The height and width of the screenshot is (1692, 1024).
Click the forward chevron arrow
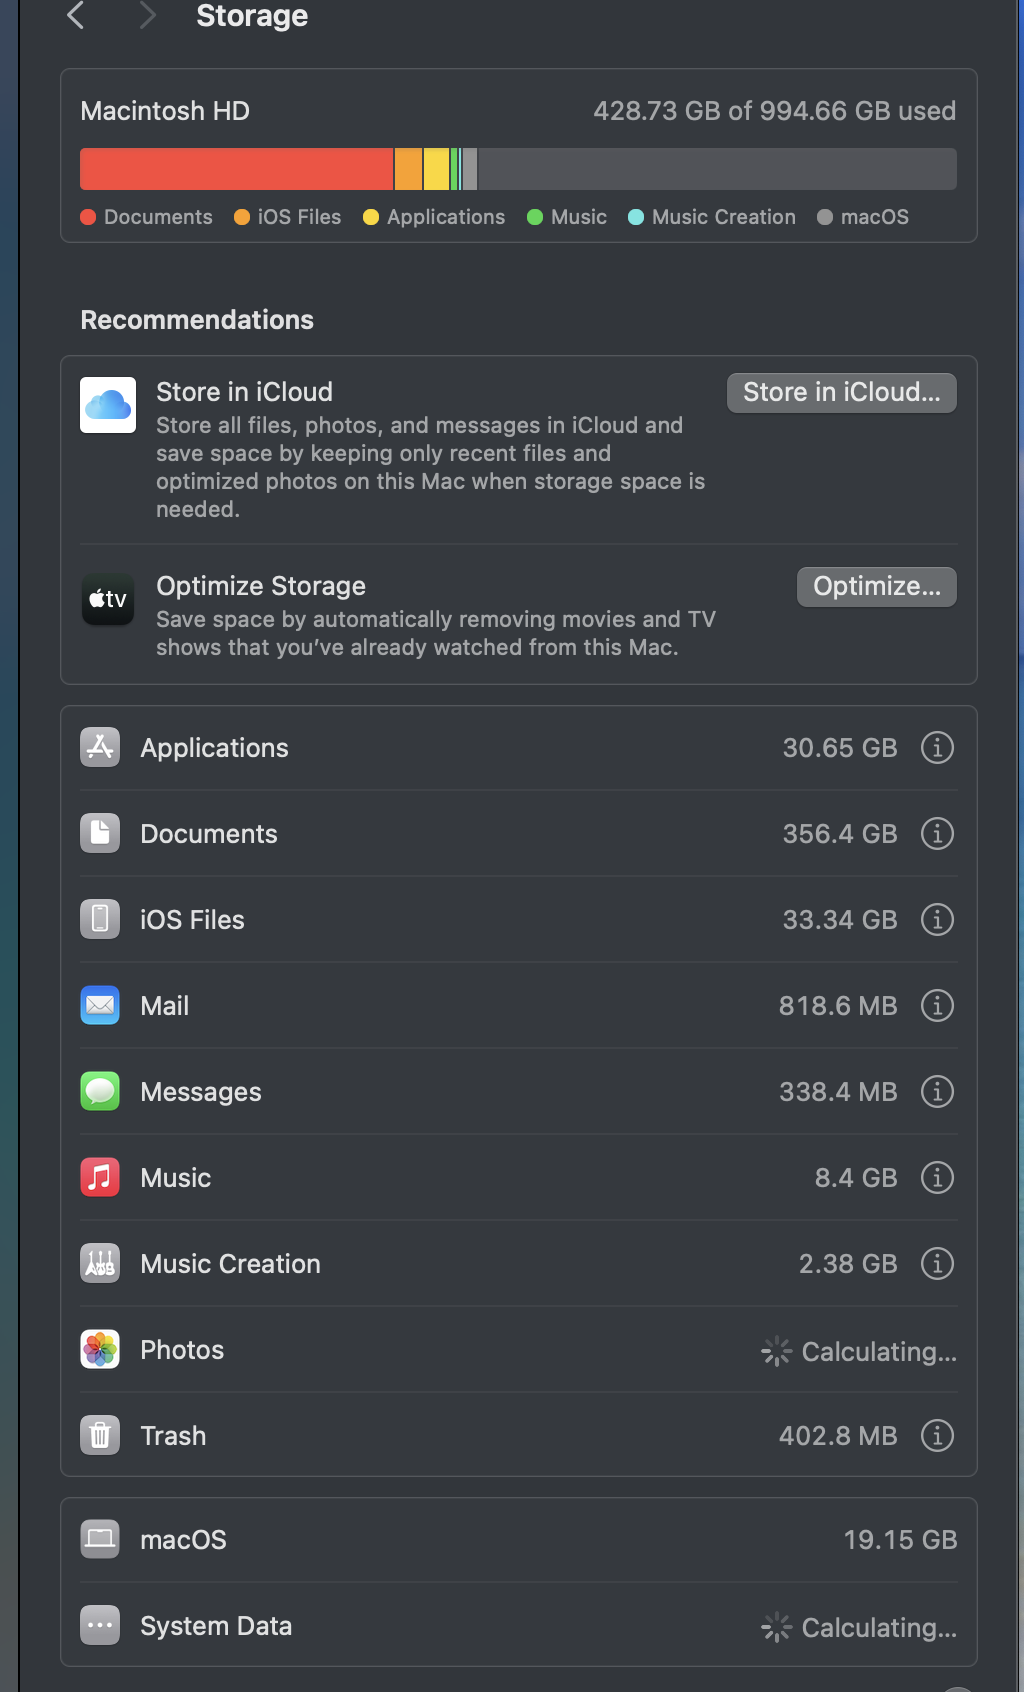[x=147, y=16]
